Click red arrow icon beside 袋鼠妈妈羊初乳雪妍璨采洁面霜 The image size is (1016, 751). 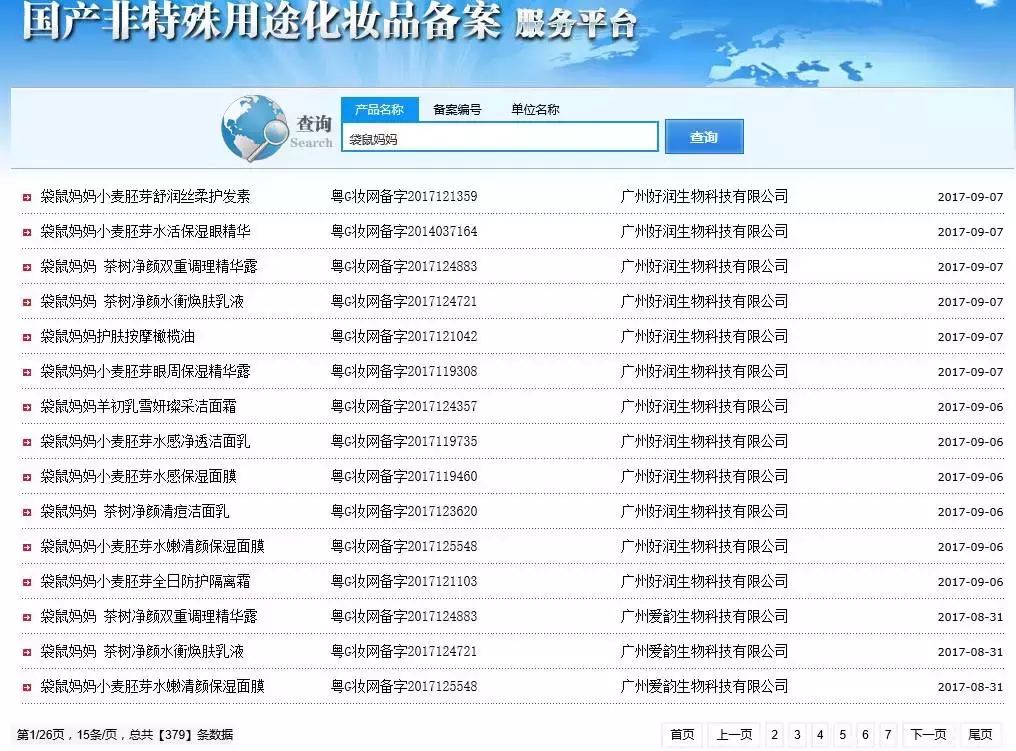pyautogui.click(x=27, y=407)
